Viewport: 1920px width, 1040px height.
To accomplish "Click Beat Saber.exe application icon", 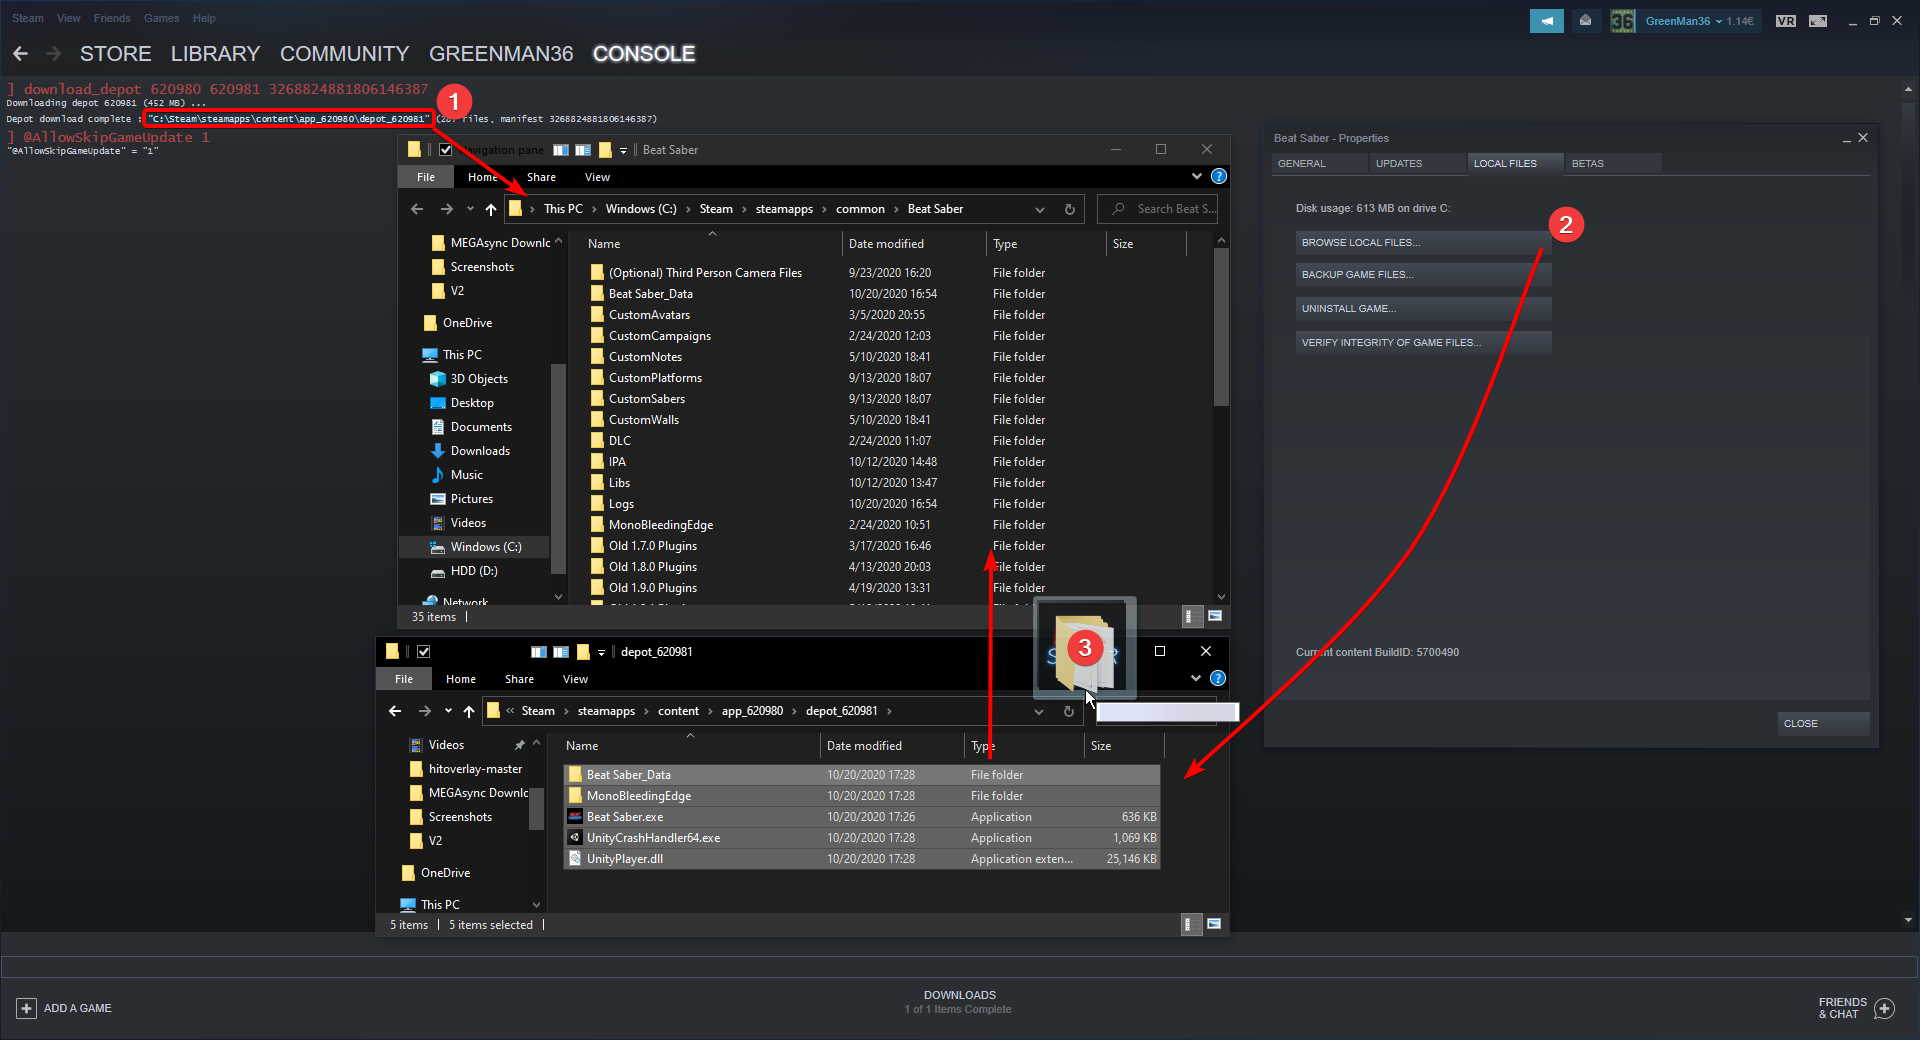I will tap(575, 817).
